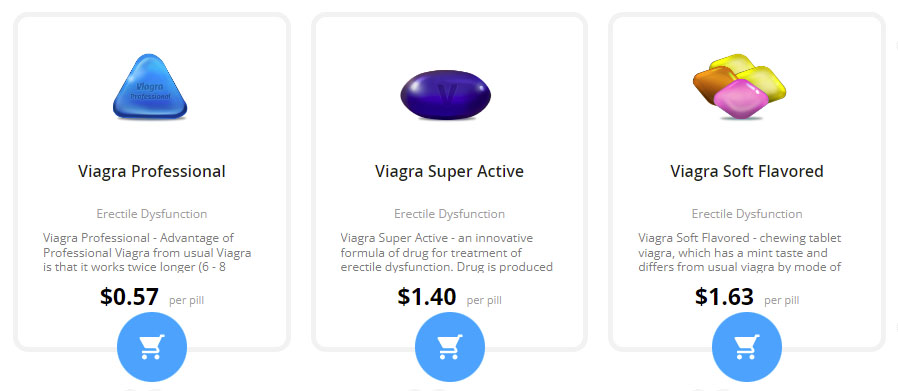Click "per pill" label beside $0.57
Viewport: 898px width, 391px height.
click(x=187, y=300)
